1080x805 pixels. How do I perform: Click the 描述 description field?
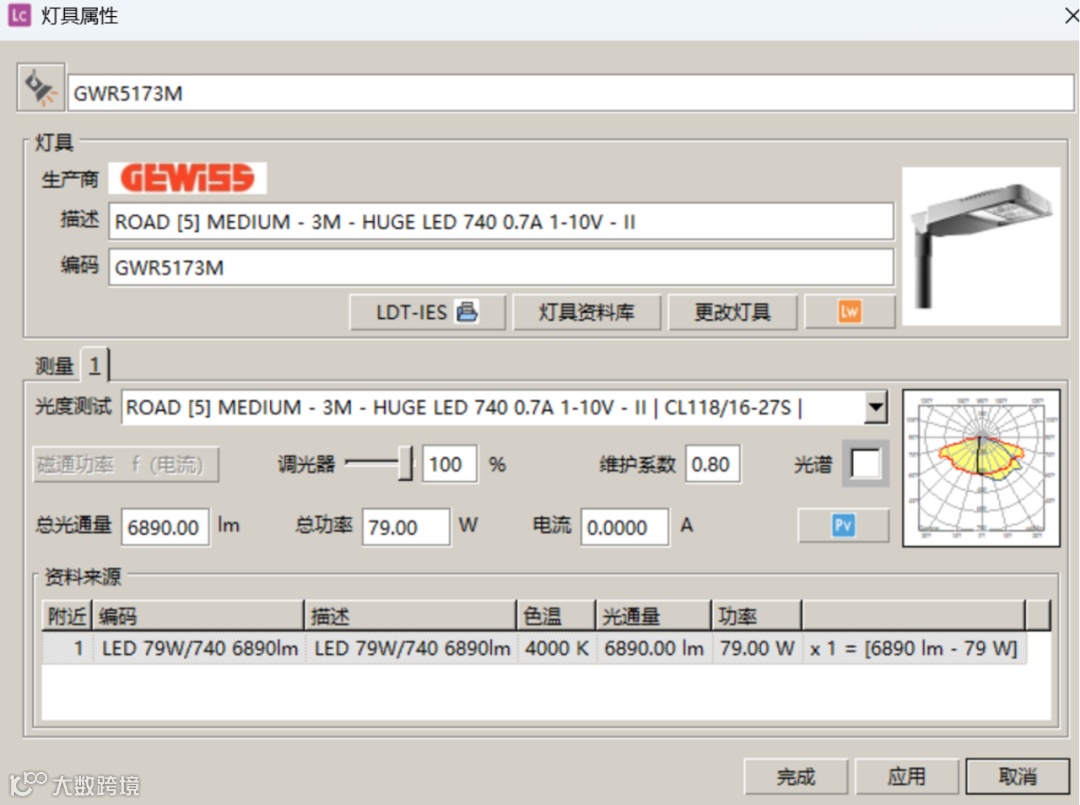coord(501,222)
